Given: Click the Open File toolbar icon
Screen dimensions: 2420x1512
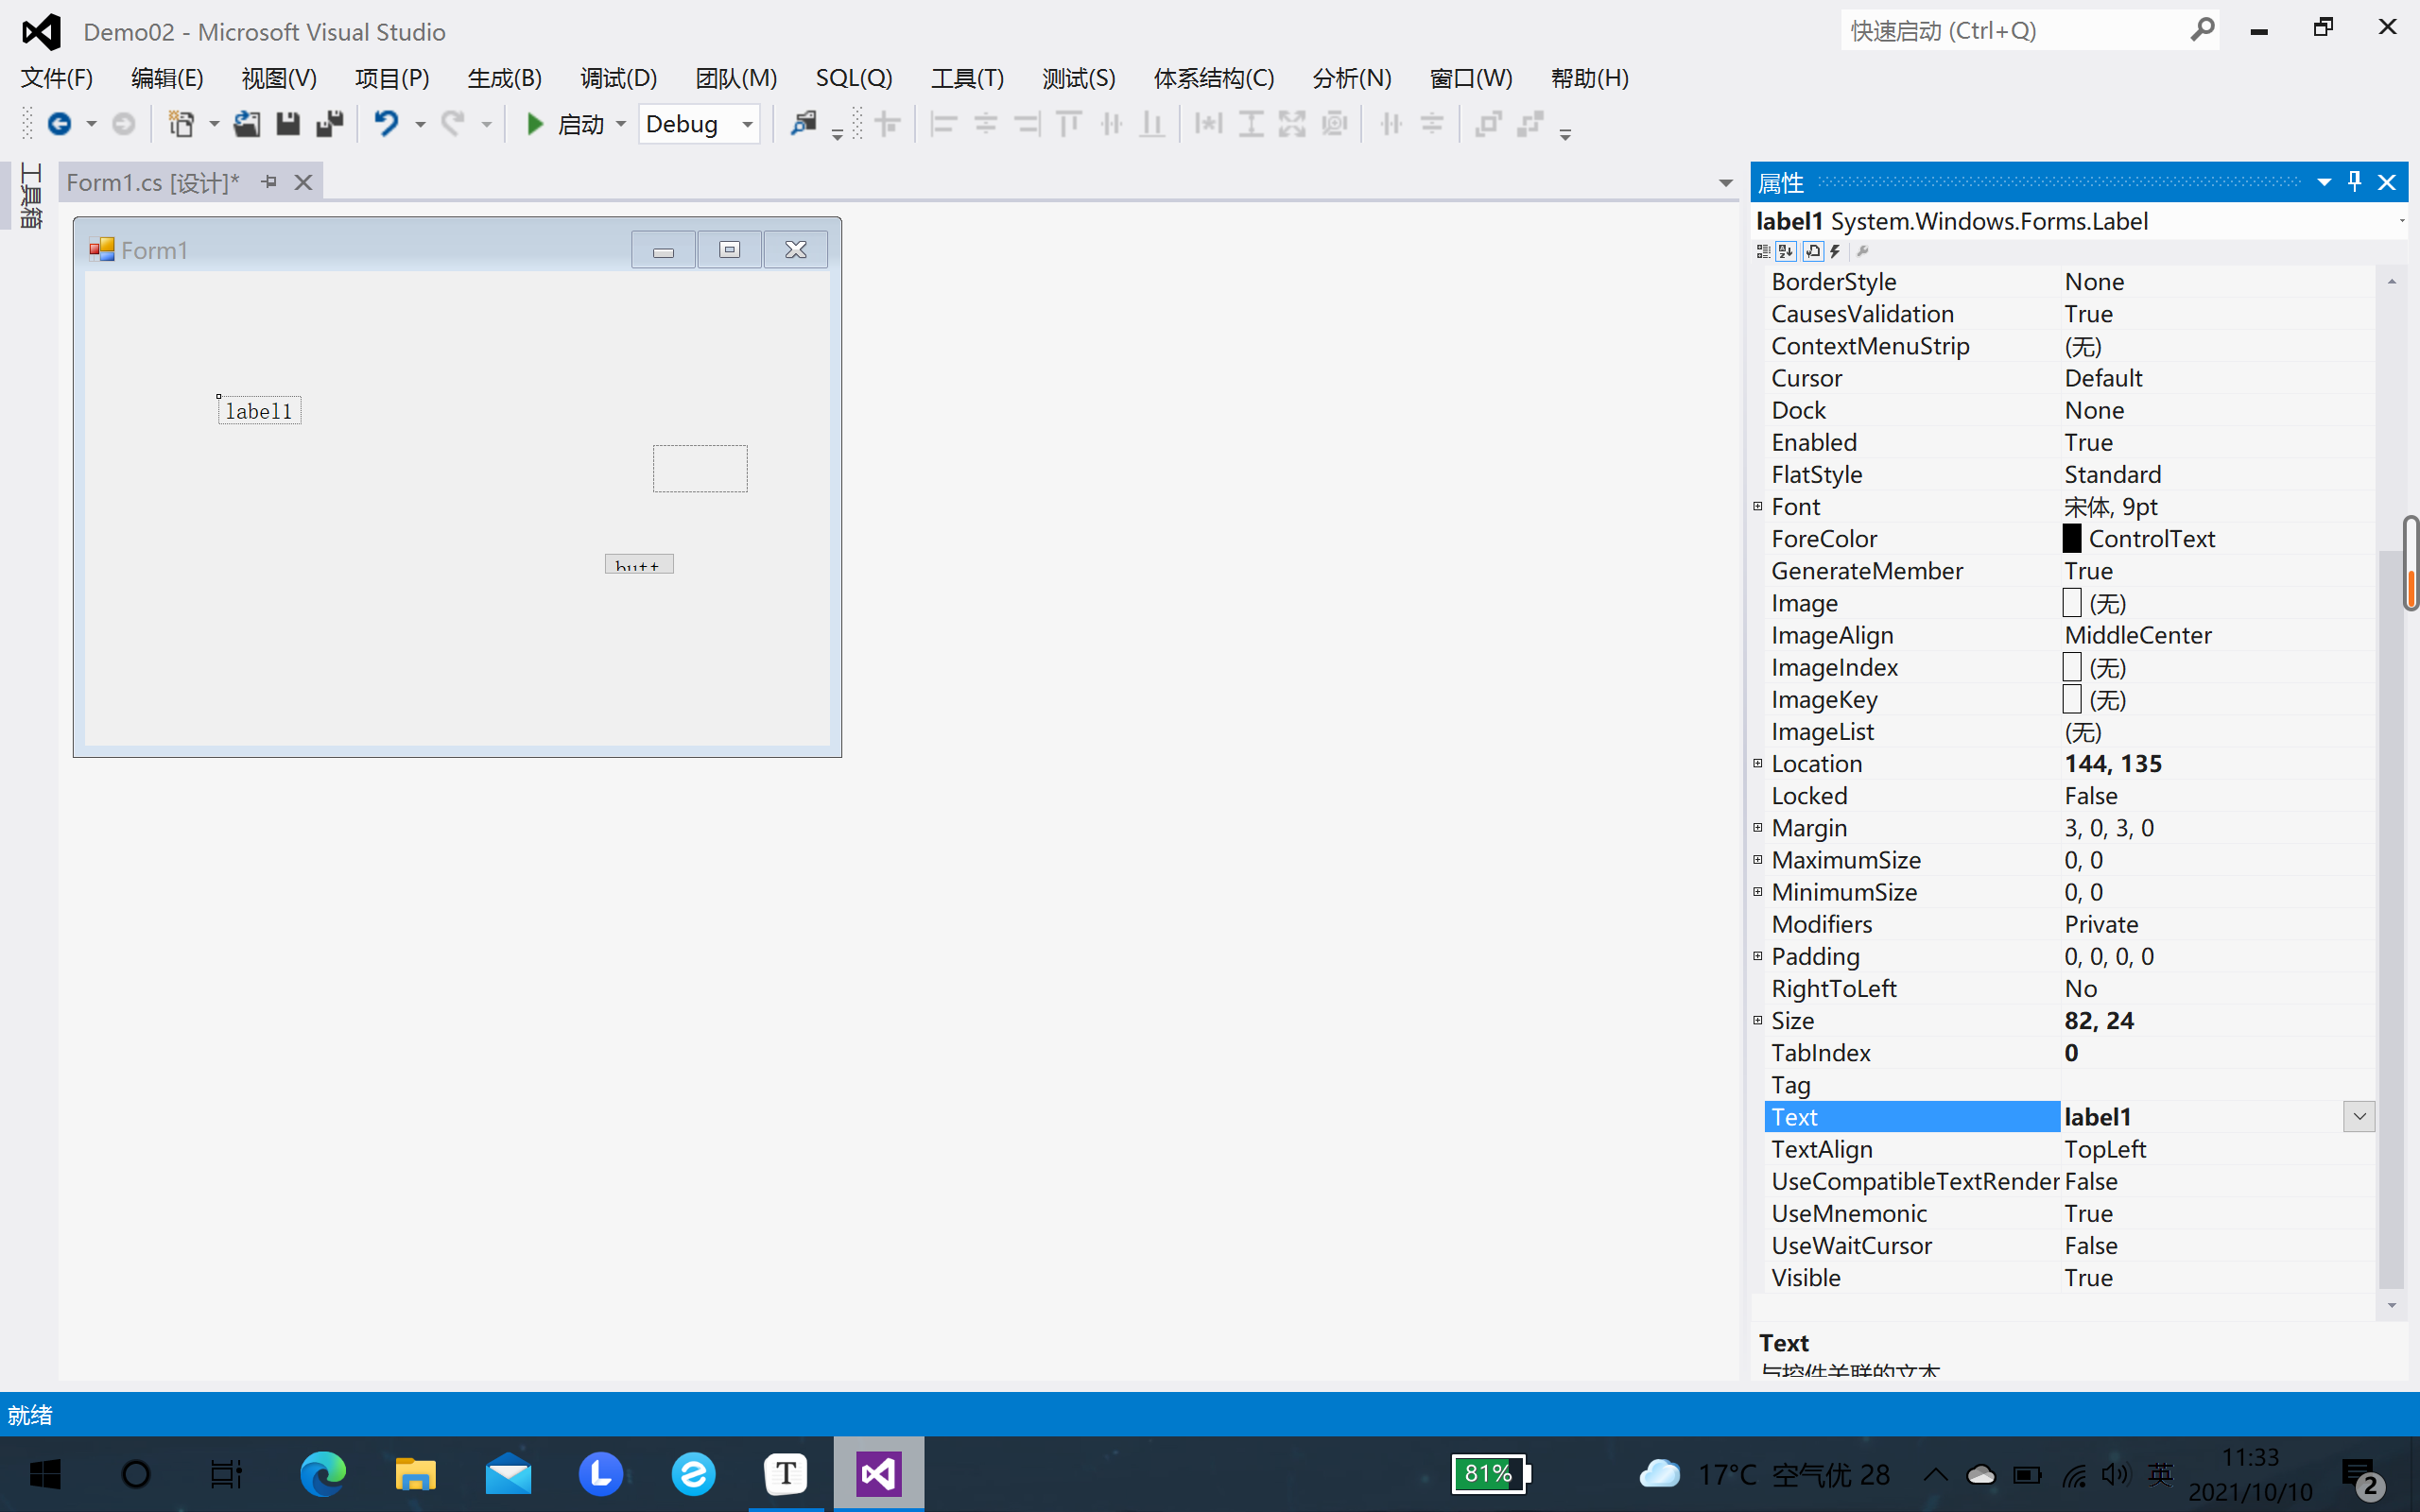Looking at the screenshot, I should coord(246,124).
